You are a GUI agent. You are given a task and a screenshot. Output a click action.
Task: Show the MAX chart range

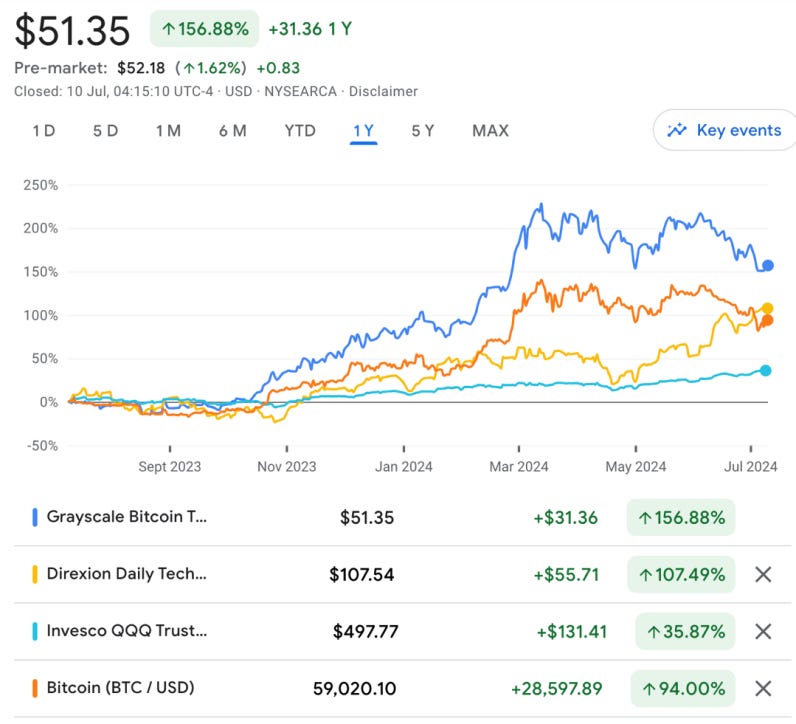490,131
